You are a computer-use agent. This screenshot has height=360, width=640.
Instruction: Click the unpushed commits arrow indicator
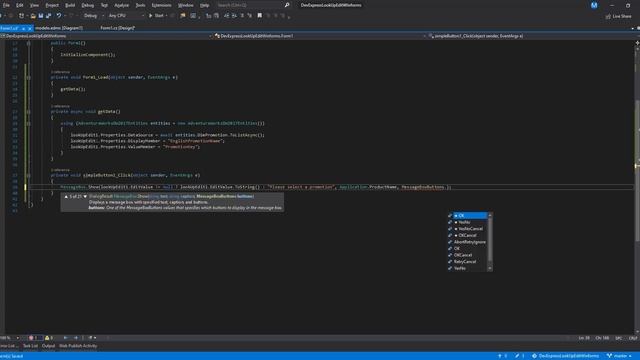(502, 356)
